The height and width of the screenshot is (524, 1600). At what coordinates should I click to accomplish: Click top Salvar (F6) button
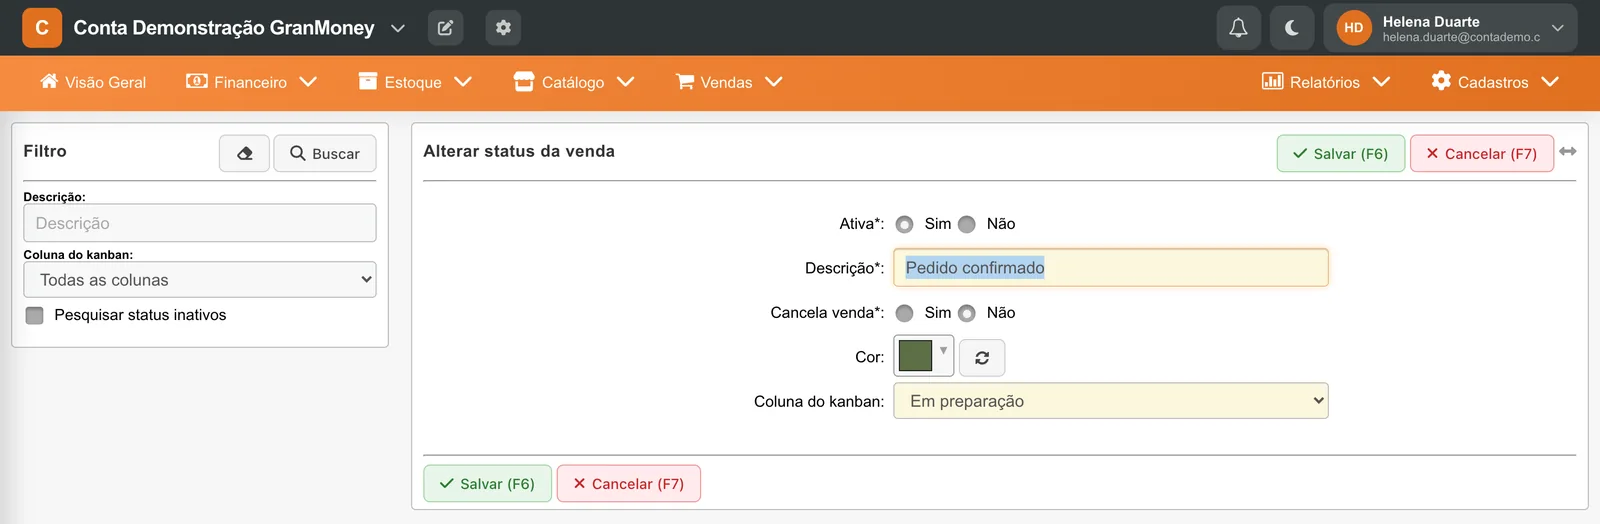coord(1341,153)
